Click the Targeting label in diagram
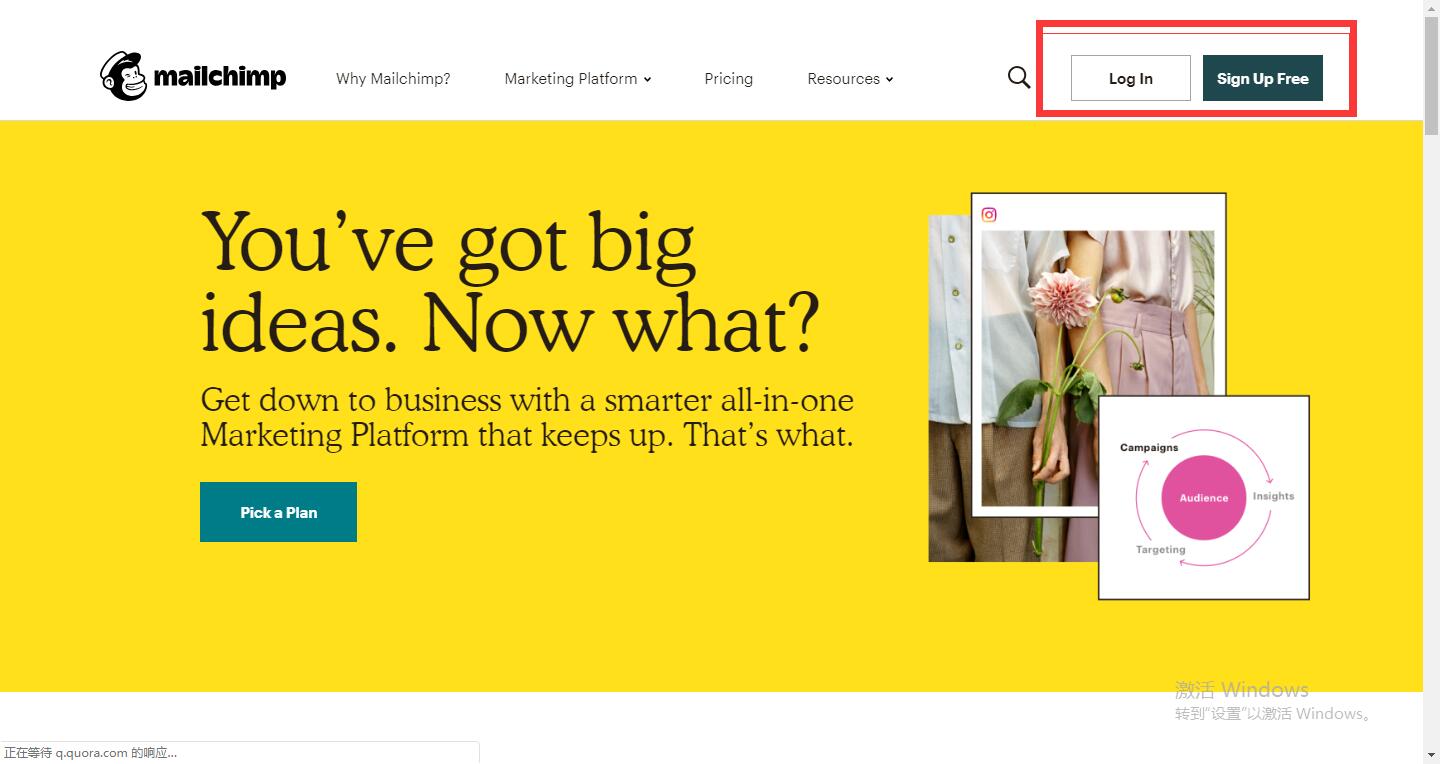 [1160, 549]
